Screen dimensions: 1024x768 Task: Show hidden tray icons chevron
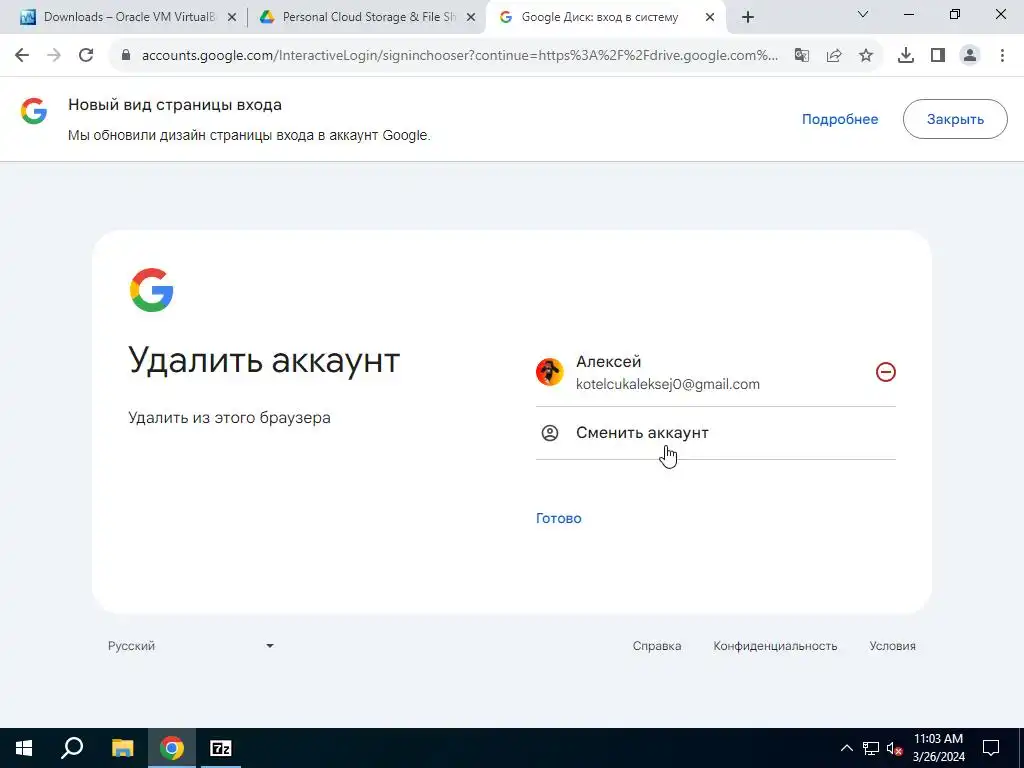[x=846, y=748]
